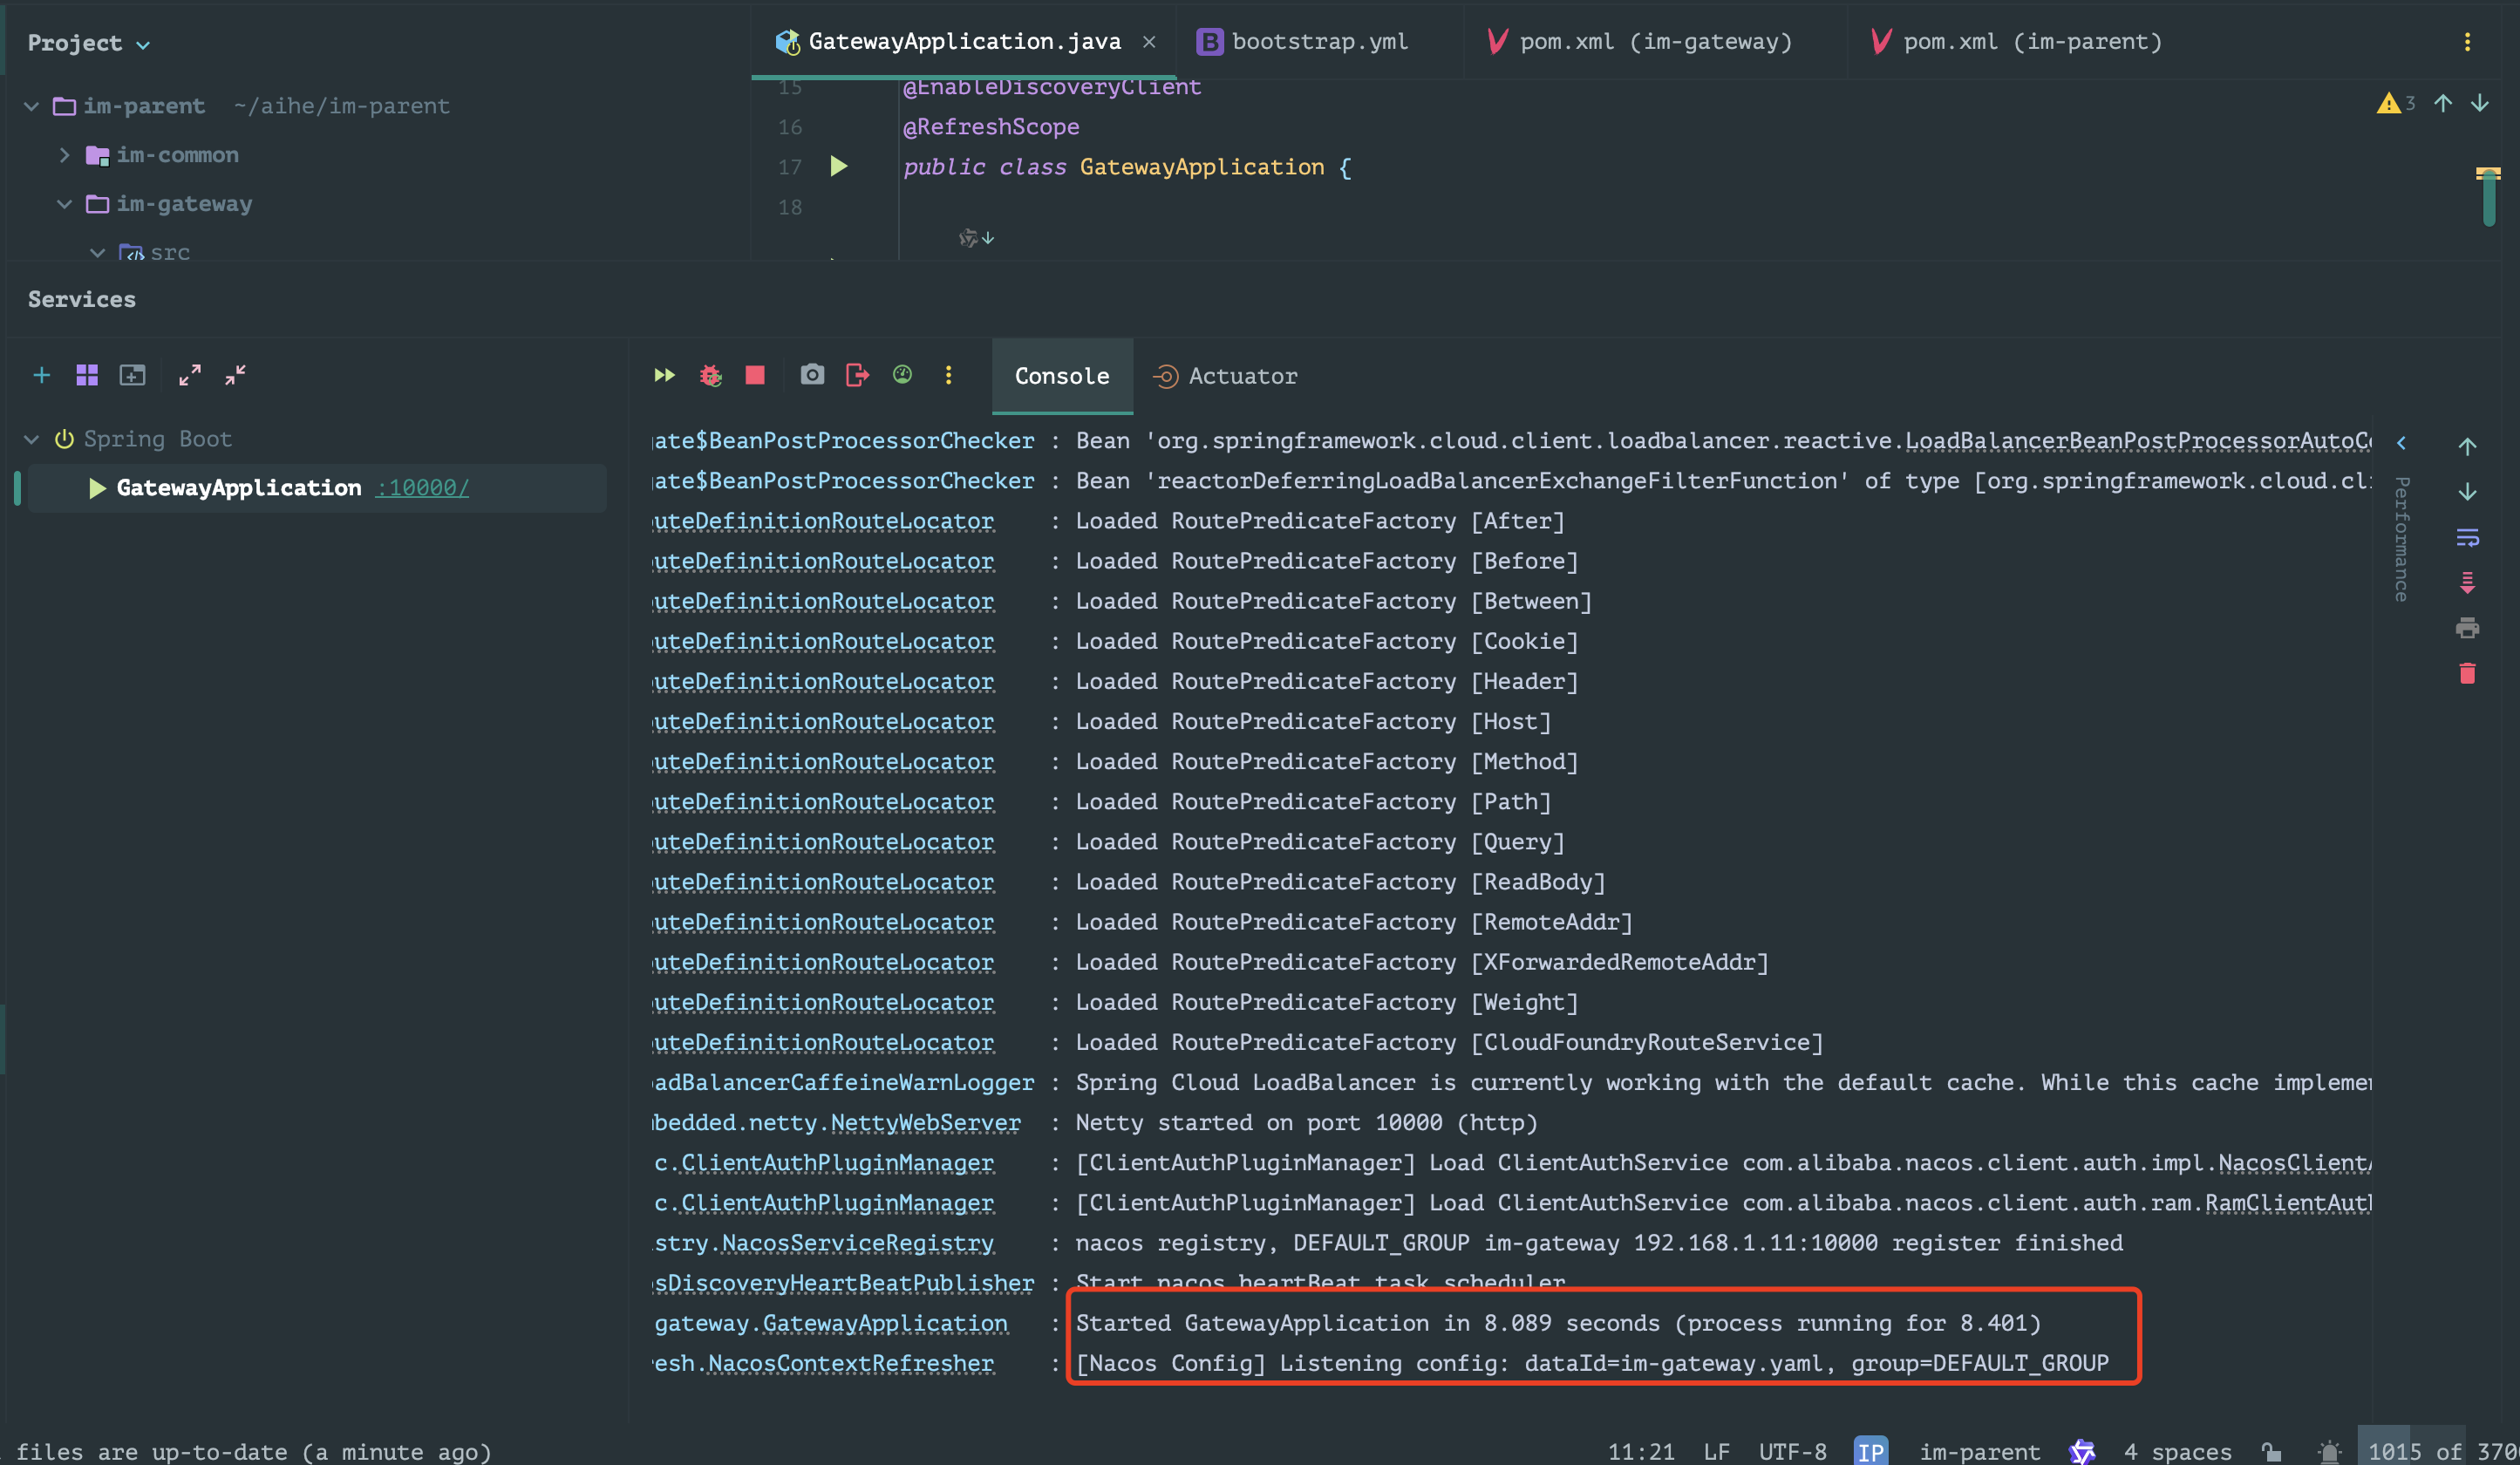
Task: Collapse all nodes in the Services tree
Action: point(235,375)
